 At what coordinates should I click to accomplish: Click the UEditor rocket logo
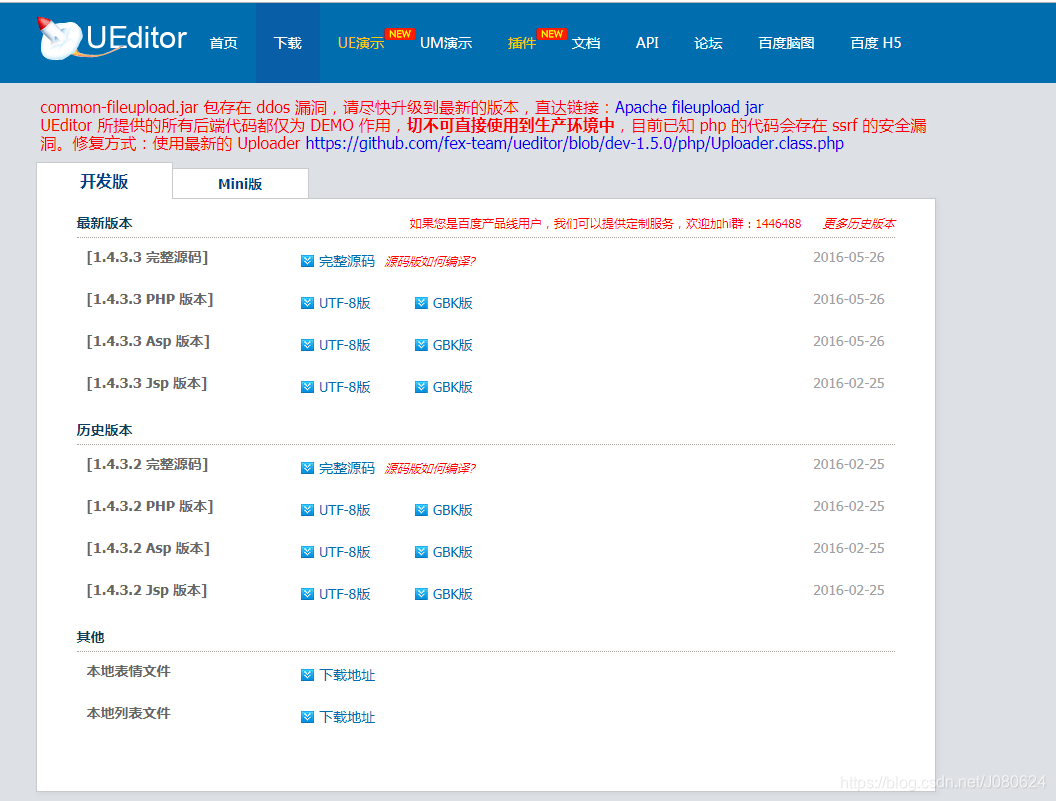point(112,38)
